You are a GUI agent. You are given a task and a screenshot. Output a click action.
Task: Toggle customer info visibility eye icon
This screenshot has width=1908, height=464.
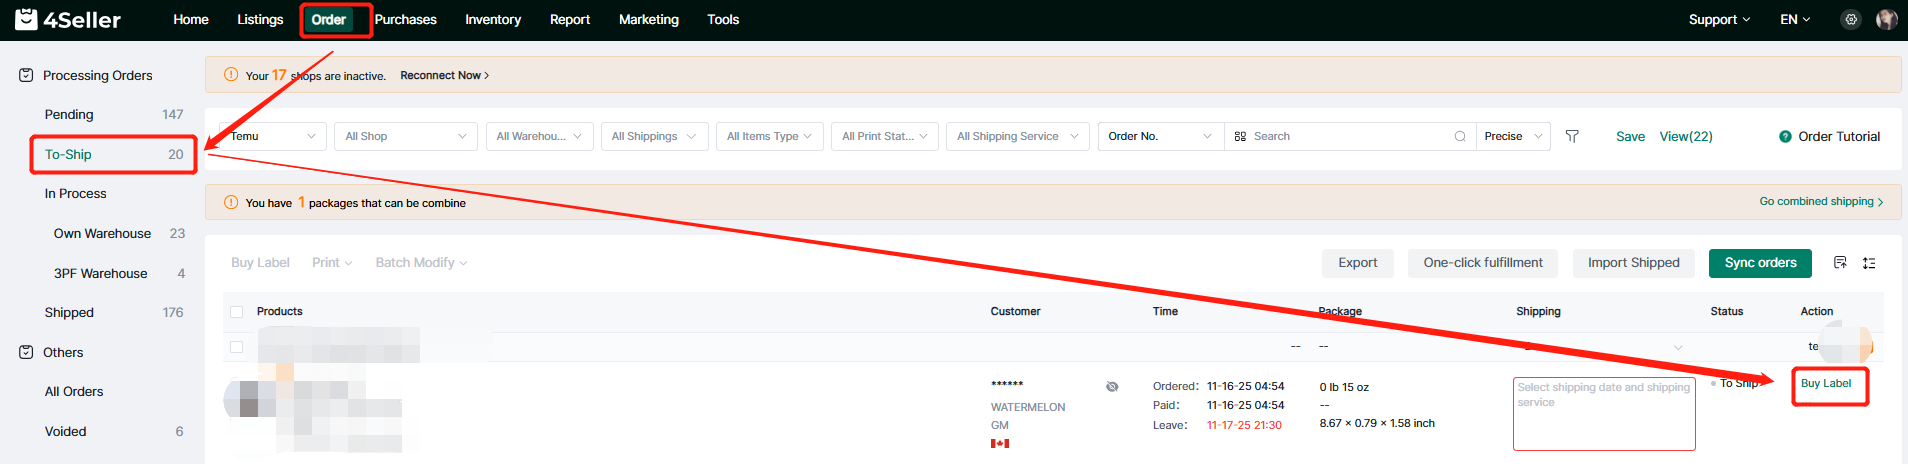pyautogui.click(x=1112, y=387)
